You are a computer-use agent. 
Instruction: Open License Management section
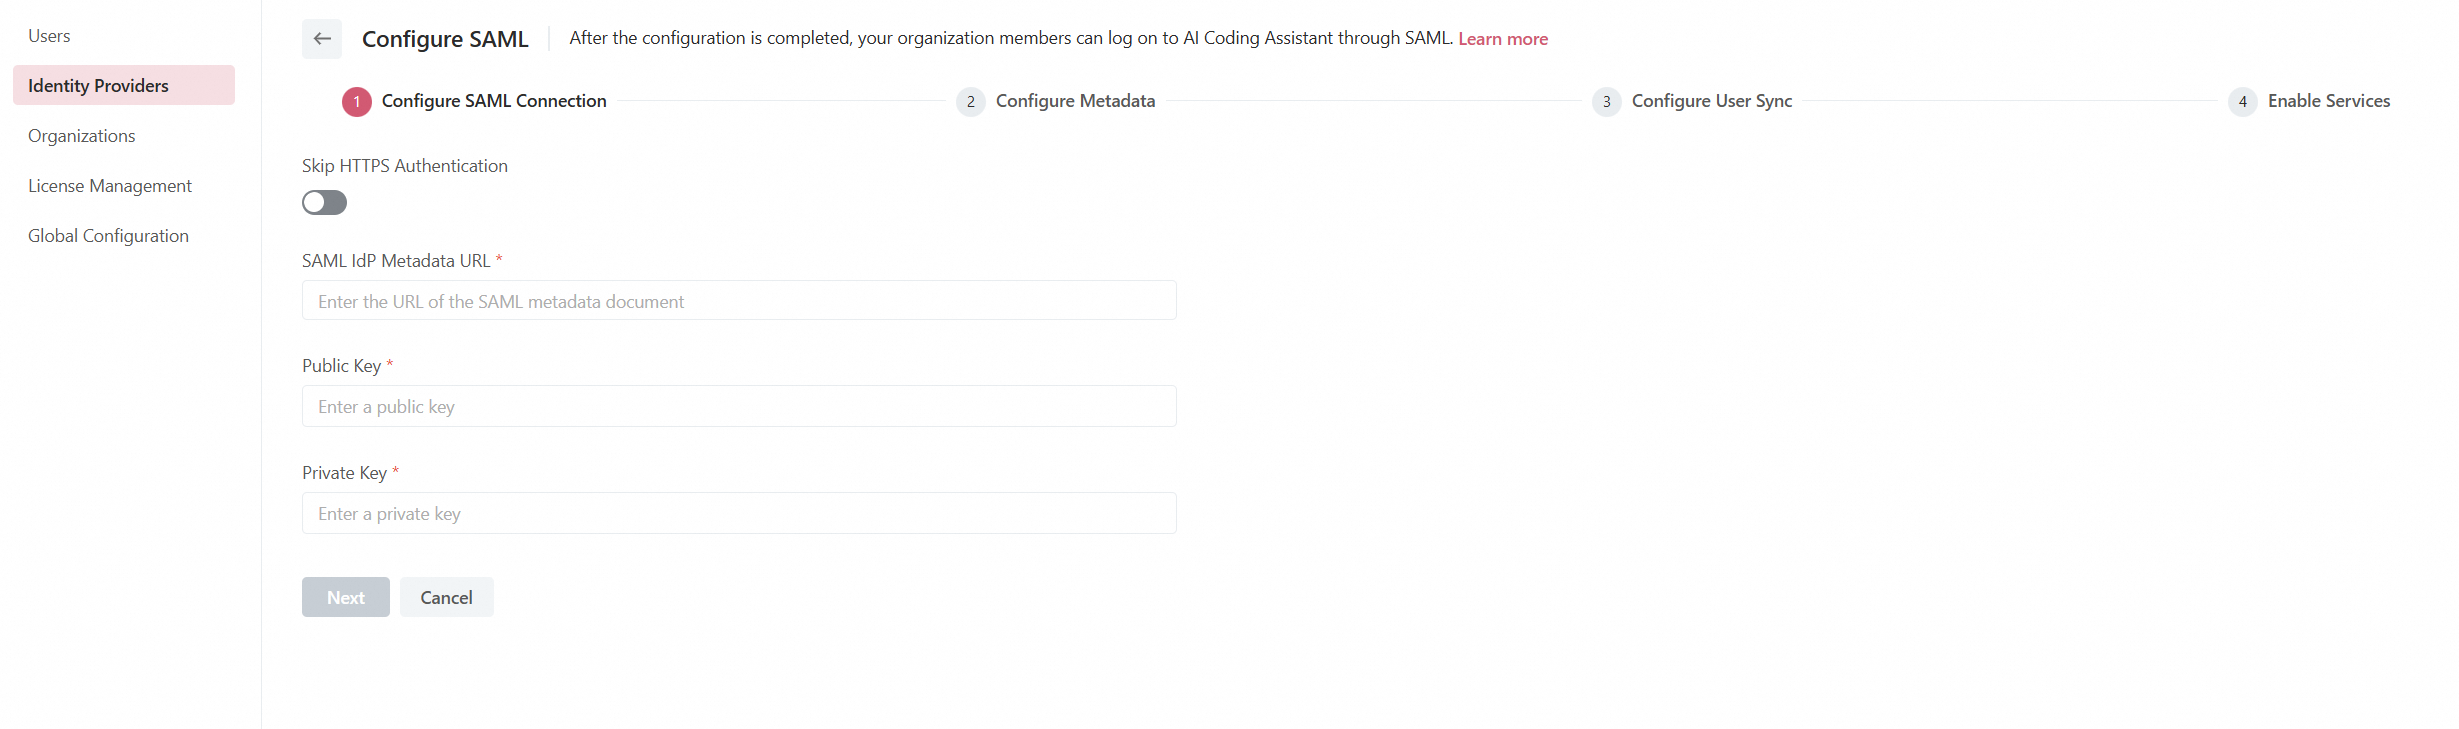pyautogui.click(x=110, y=186)
